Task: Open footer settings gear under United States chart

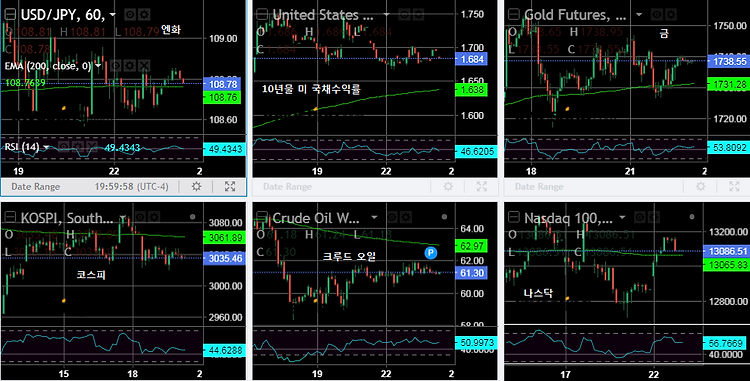Action: point(448,186)
